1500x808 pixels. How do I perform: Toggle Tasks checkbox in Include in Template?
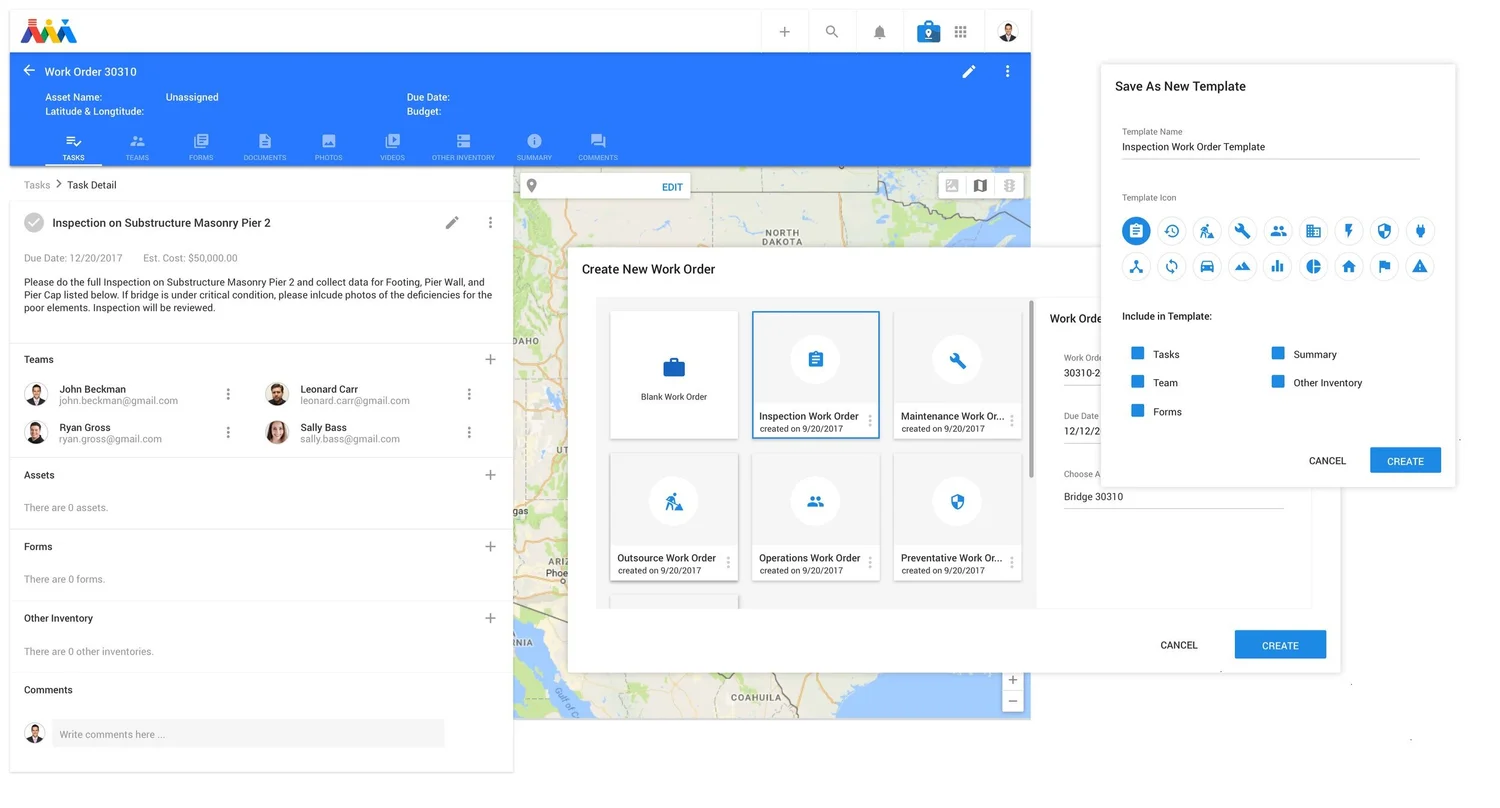[x=1137, y=353]
